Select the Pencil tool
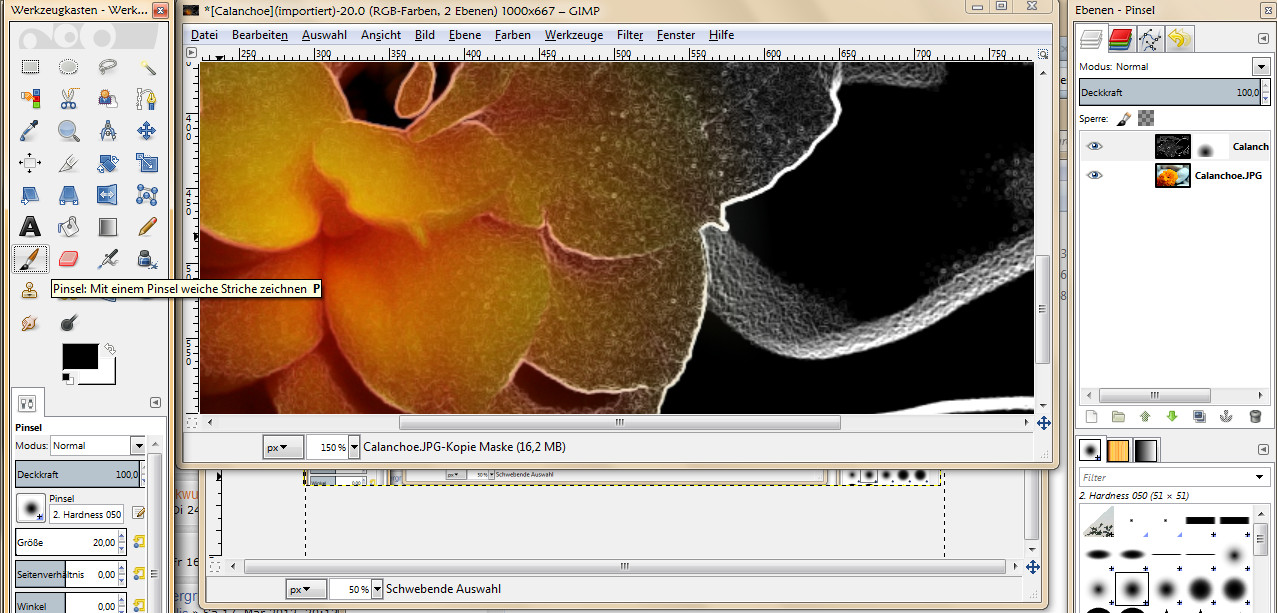This screenshot has height=613, width=1277. (147, 227)
